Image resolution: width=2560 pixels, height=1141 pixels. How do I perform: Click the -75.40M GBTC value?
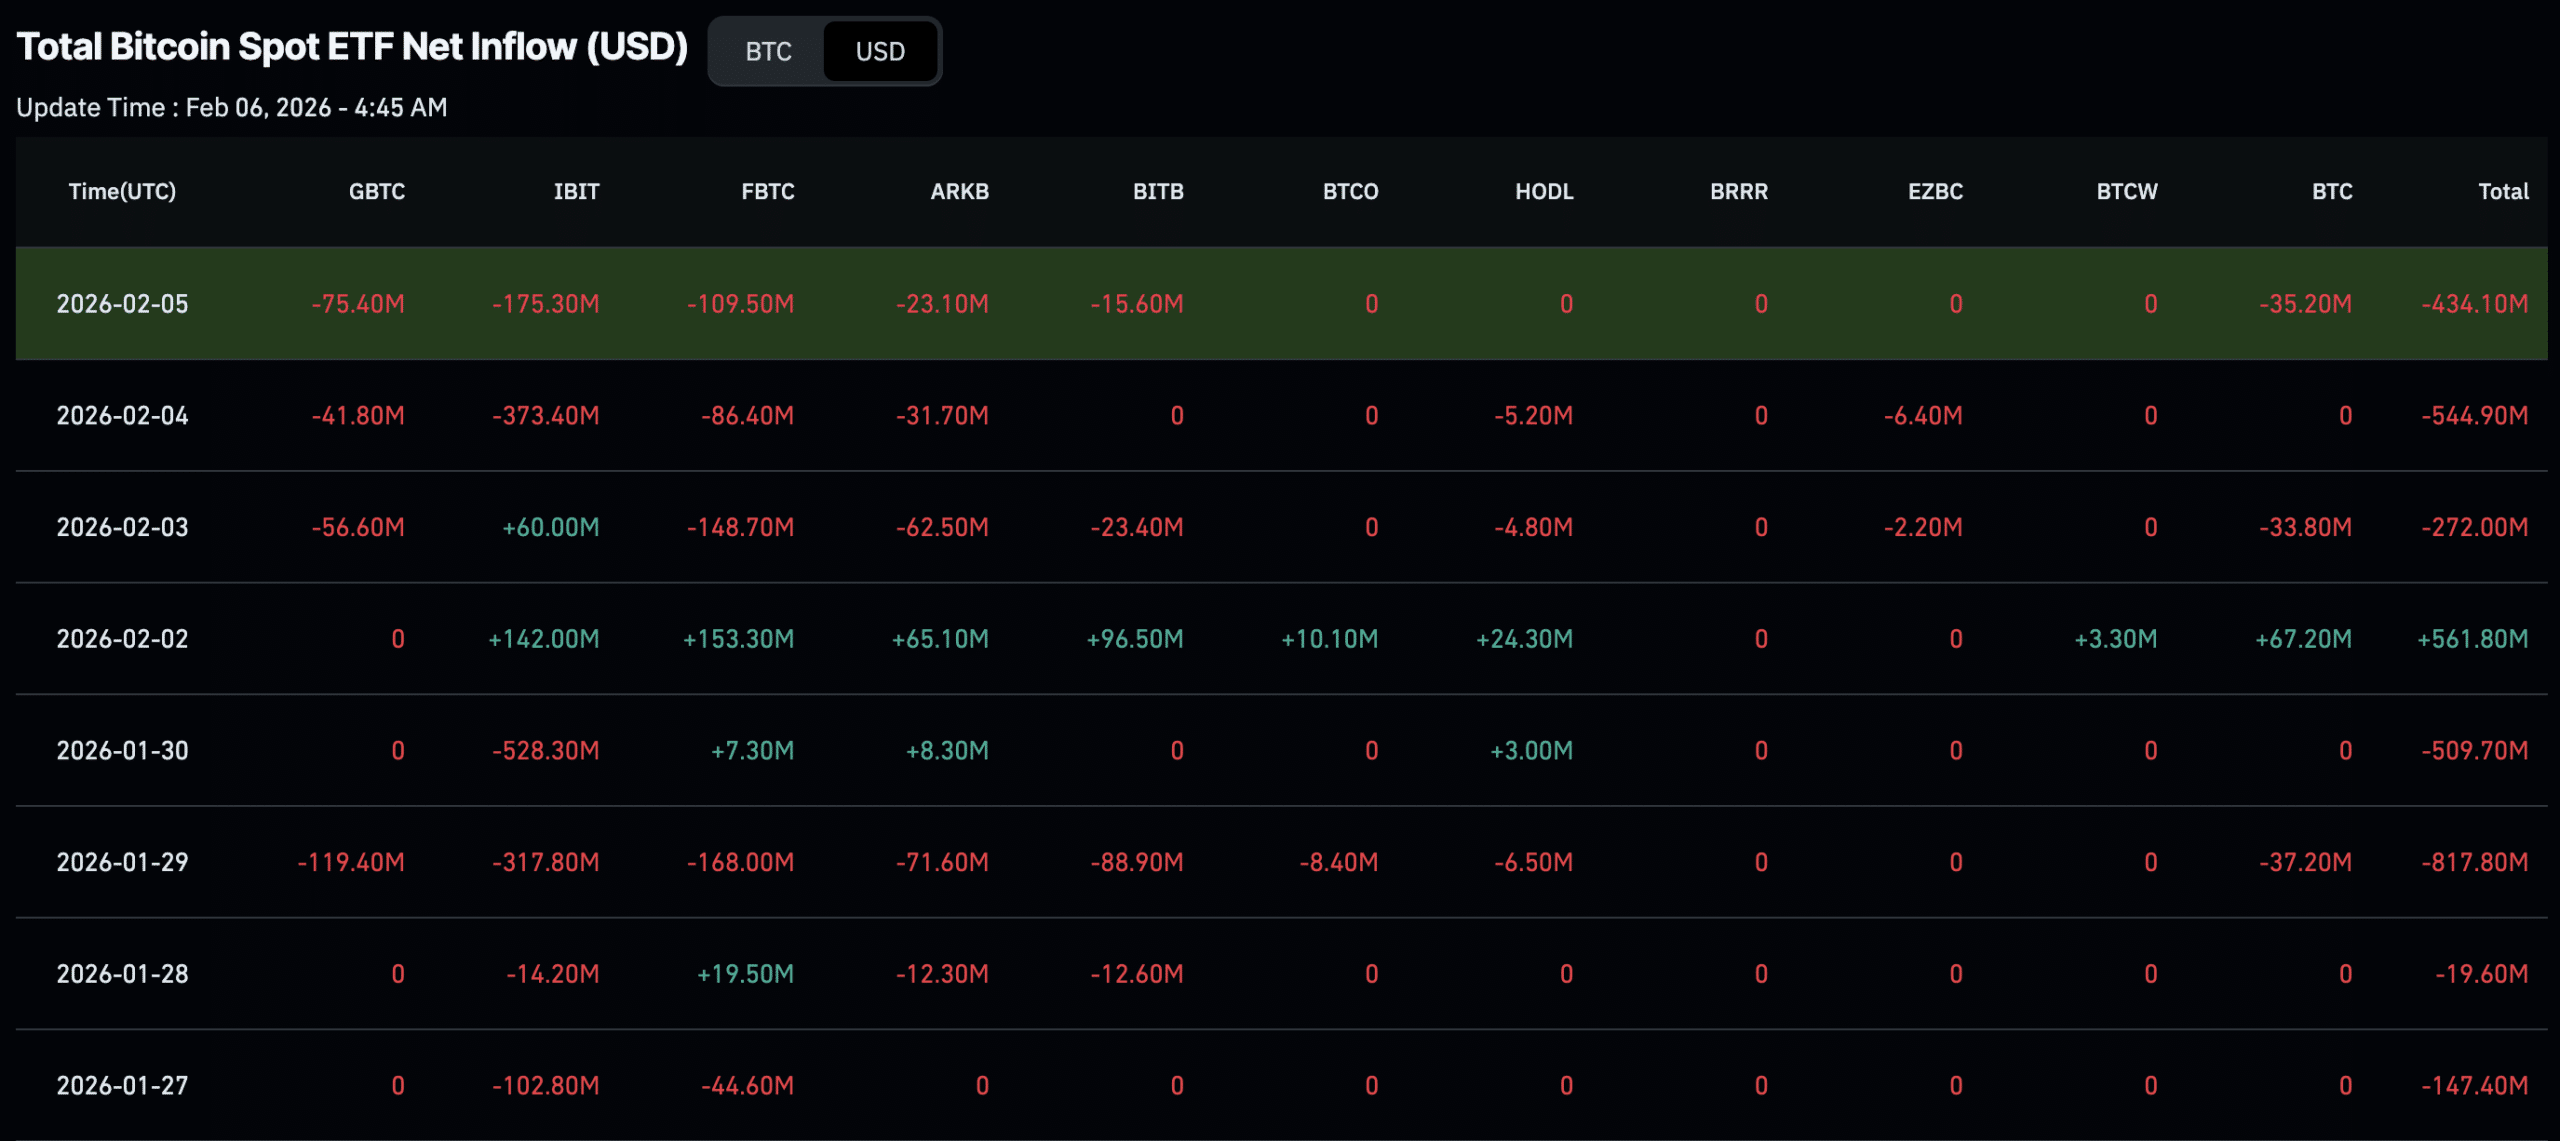(x=358, y=304)
